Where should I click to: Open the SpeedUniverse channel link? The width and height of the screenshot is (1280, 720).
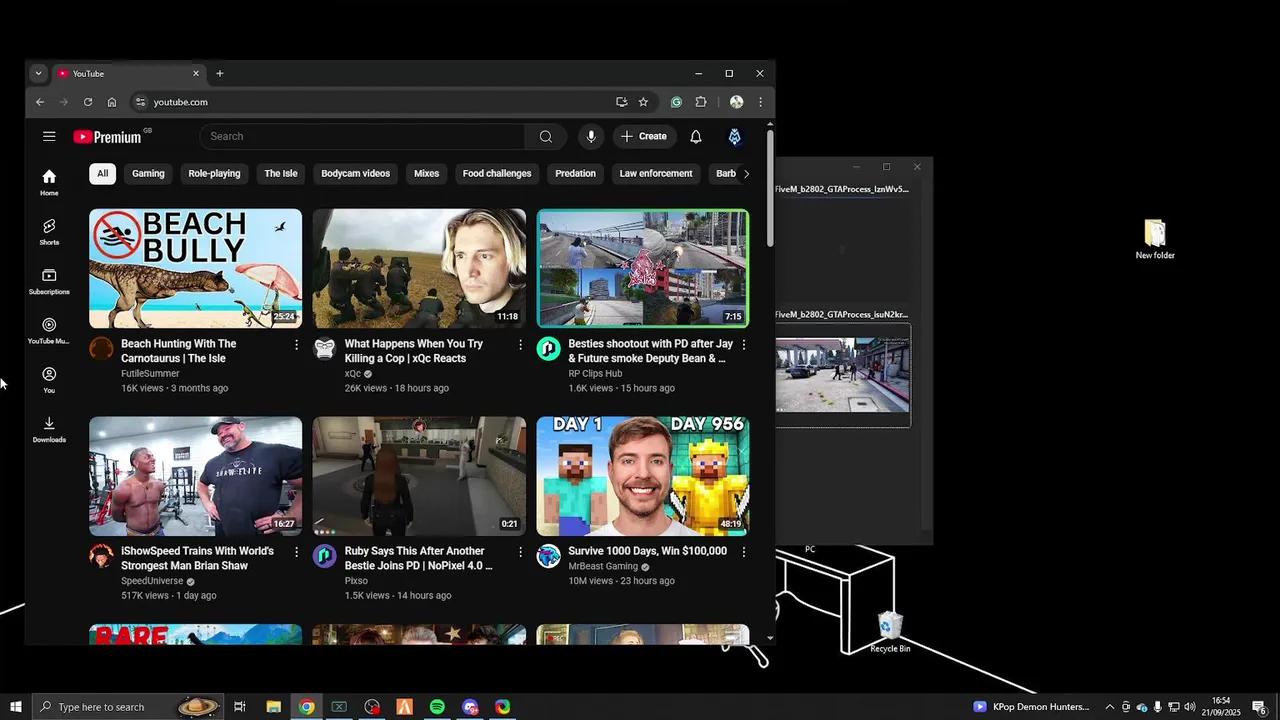point(152,581)
